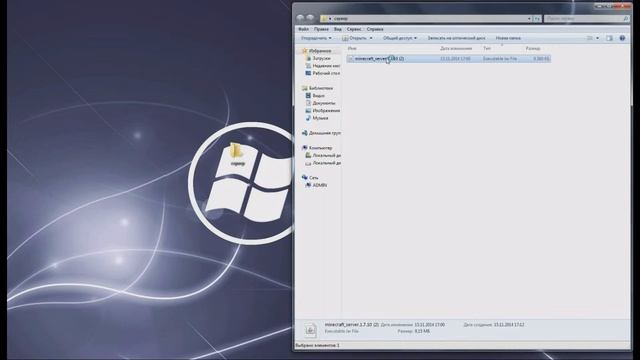Open the arrow next to Открыть
640x360 pixels.
point(371,38)
